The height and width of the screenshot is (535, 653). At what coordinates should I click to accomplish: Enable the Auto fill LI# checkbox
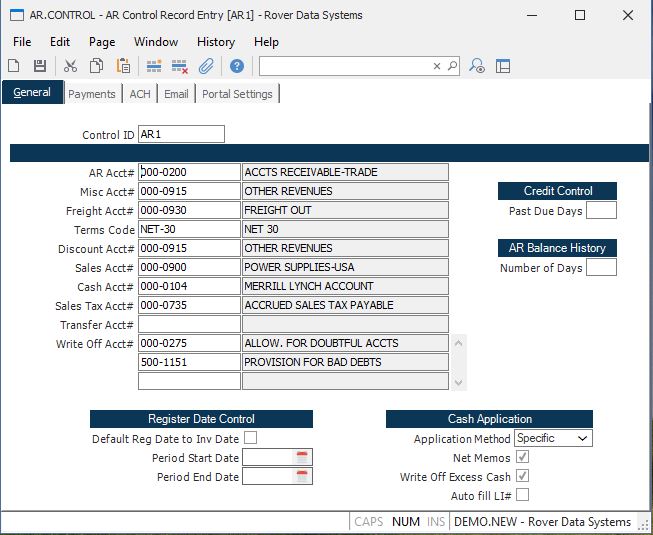(x=522, y=495)
